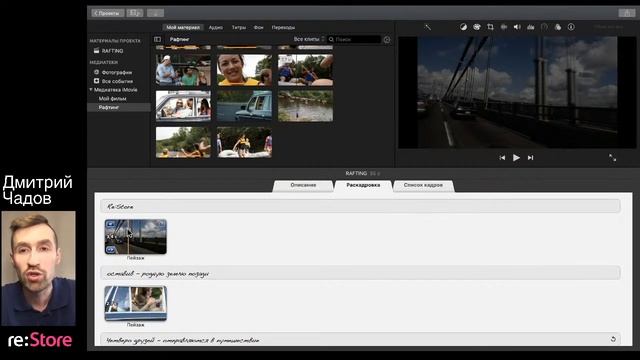
Task: Select clip of people swimming near trees
Action: tap(183, 142)
